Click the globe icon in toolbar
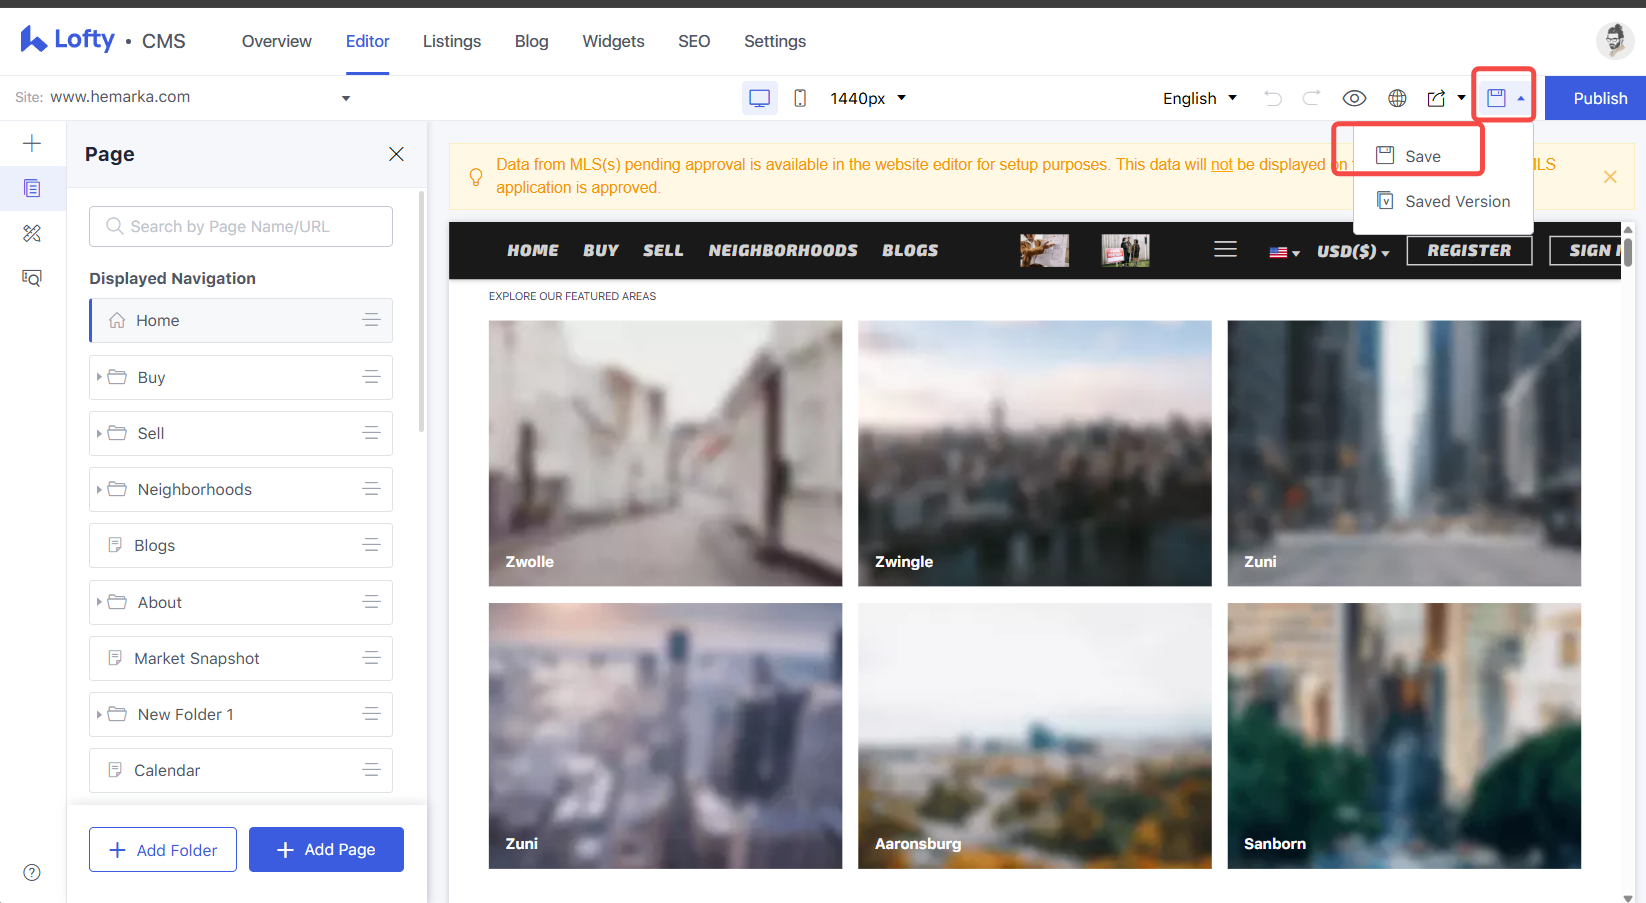Screen dimensions: 1646x903 [1397, 98]
